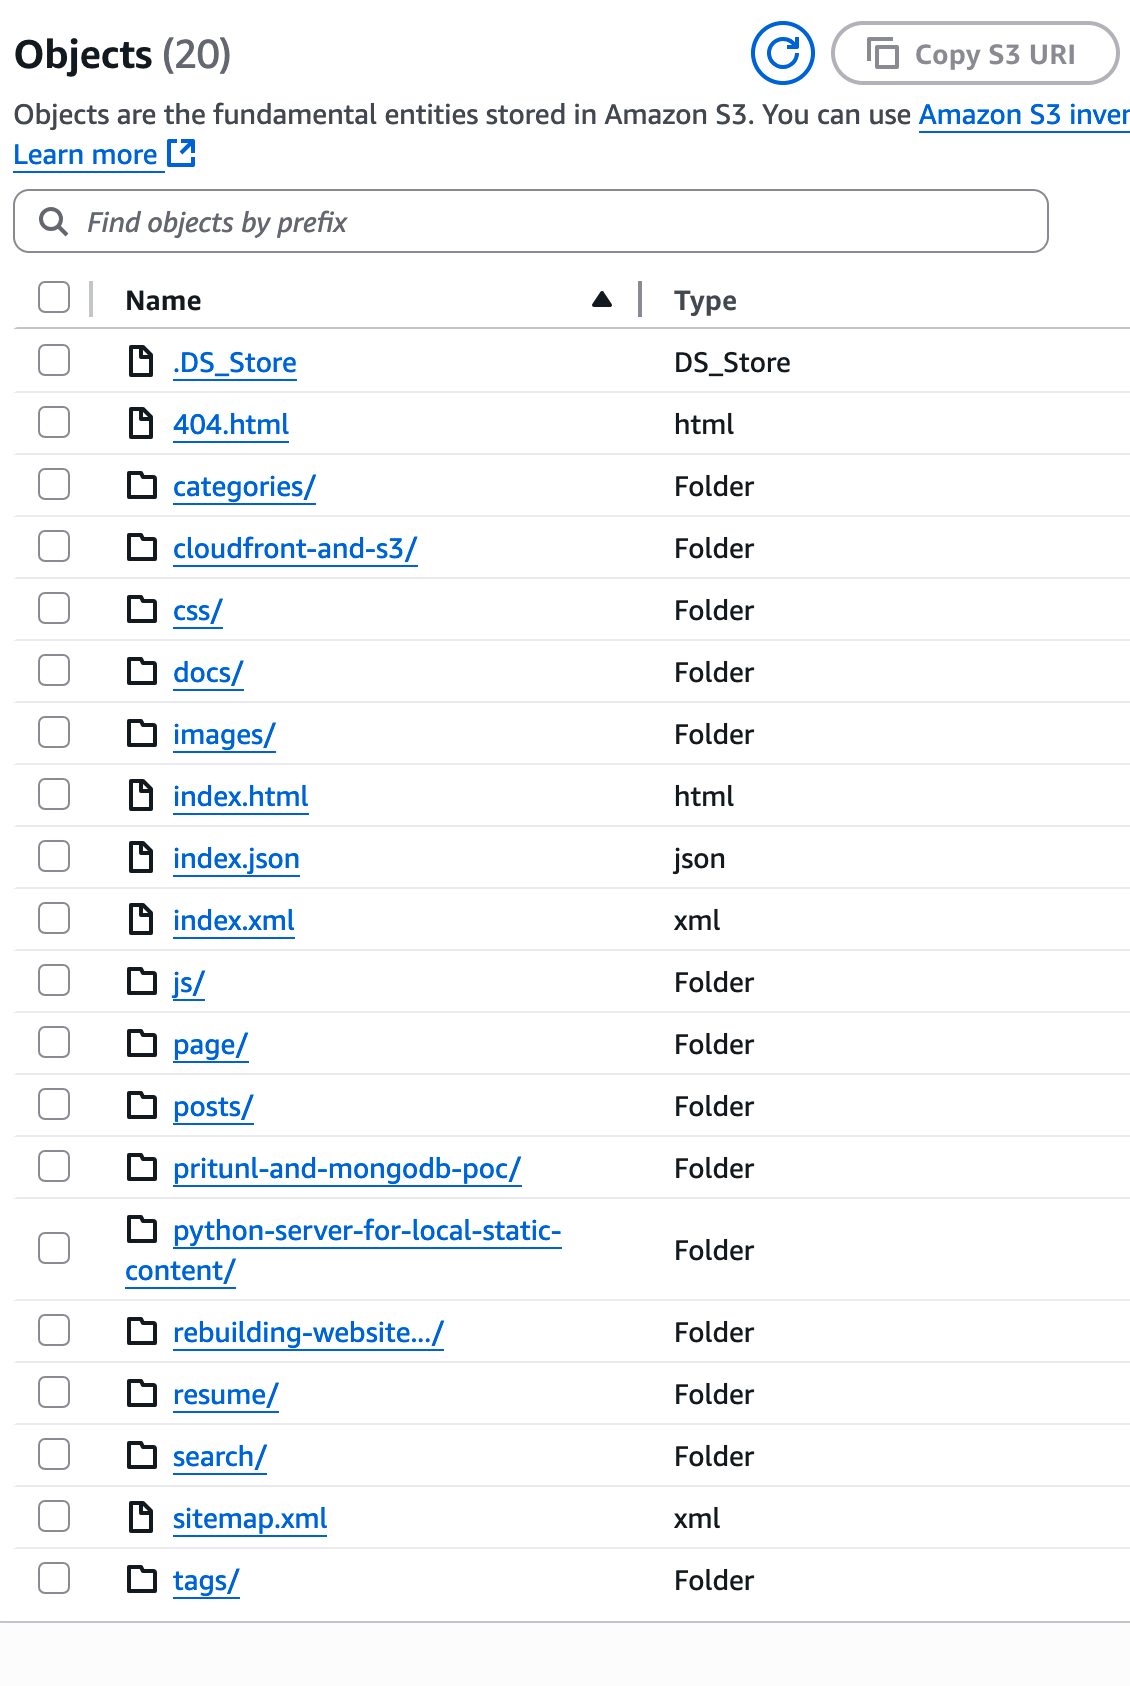1130x1686 pixels.
Task: Click the folder icon next to images/
Action: coord(142,734)
